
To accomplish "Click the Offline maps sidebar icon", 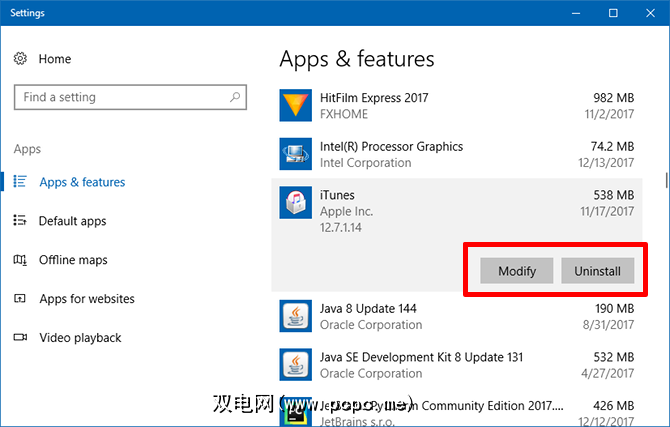I will click(21, 260).
